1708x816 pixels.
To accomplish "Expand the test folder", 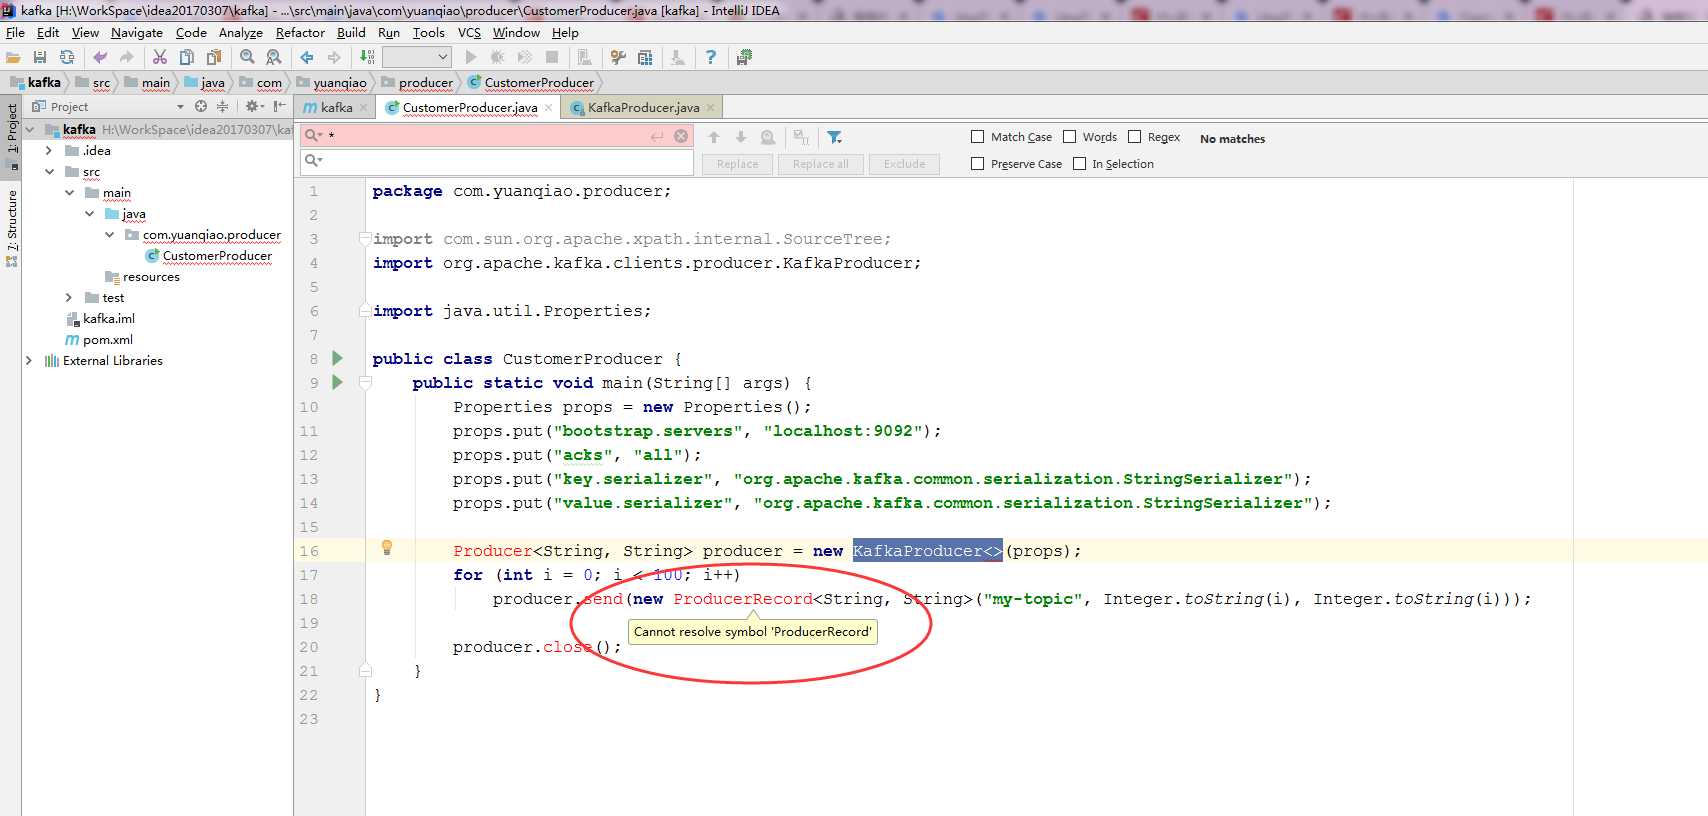I will (x=69, y=298).
